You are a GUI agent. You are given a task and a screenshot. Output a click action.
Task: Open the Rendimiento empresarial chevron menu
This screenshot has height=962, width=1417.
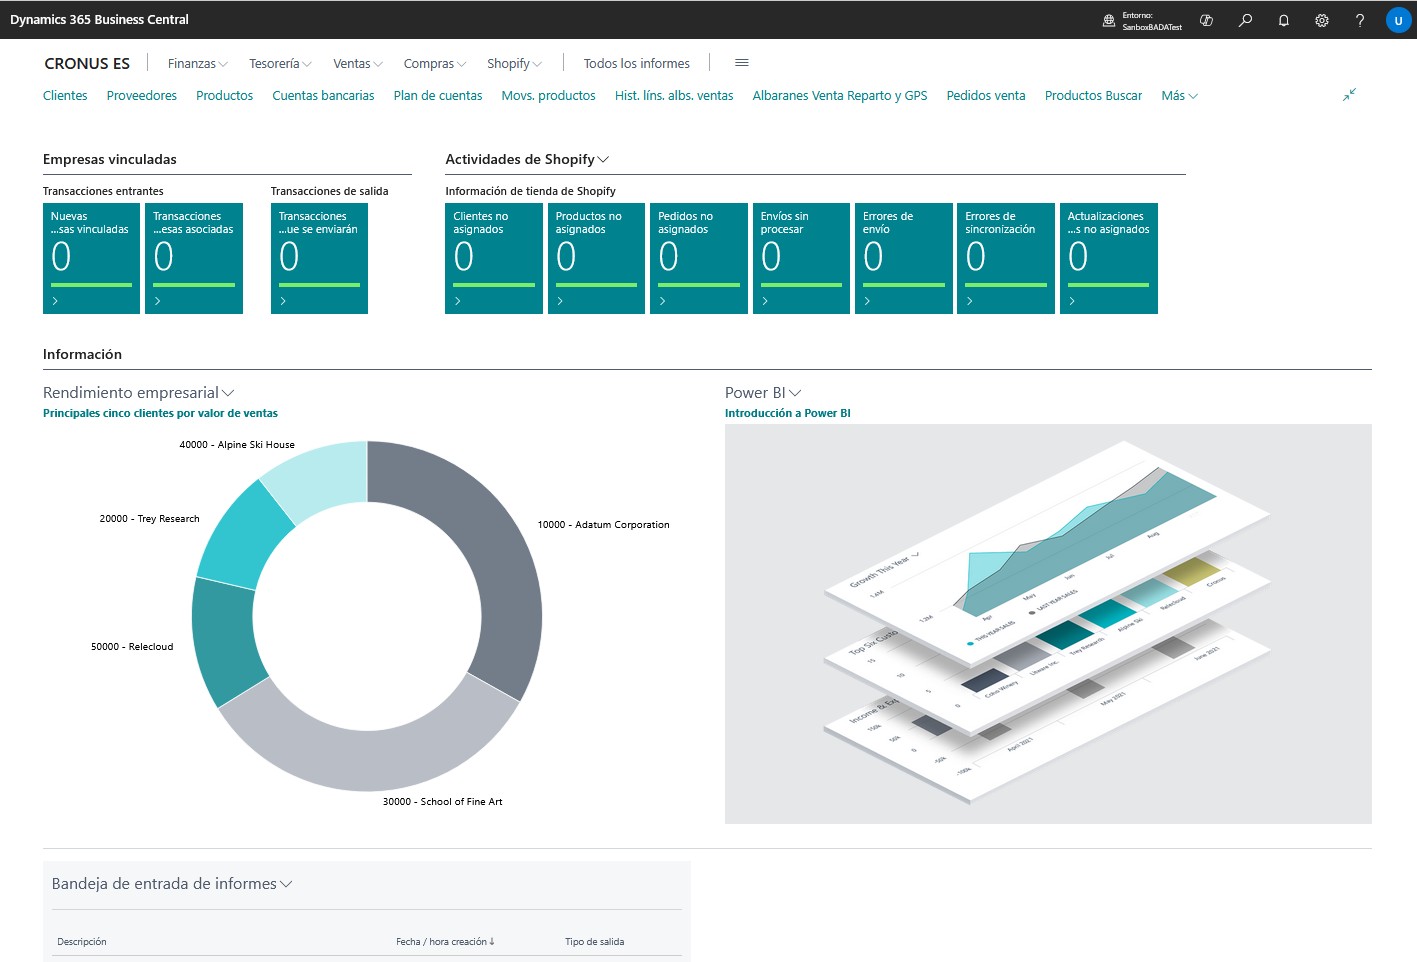click(x=228, y=393)
